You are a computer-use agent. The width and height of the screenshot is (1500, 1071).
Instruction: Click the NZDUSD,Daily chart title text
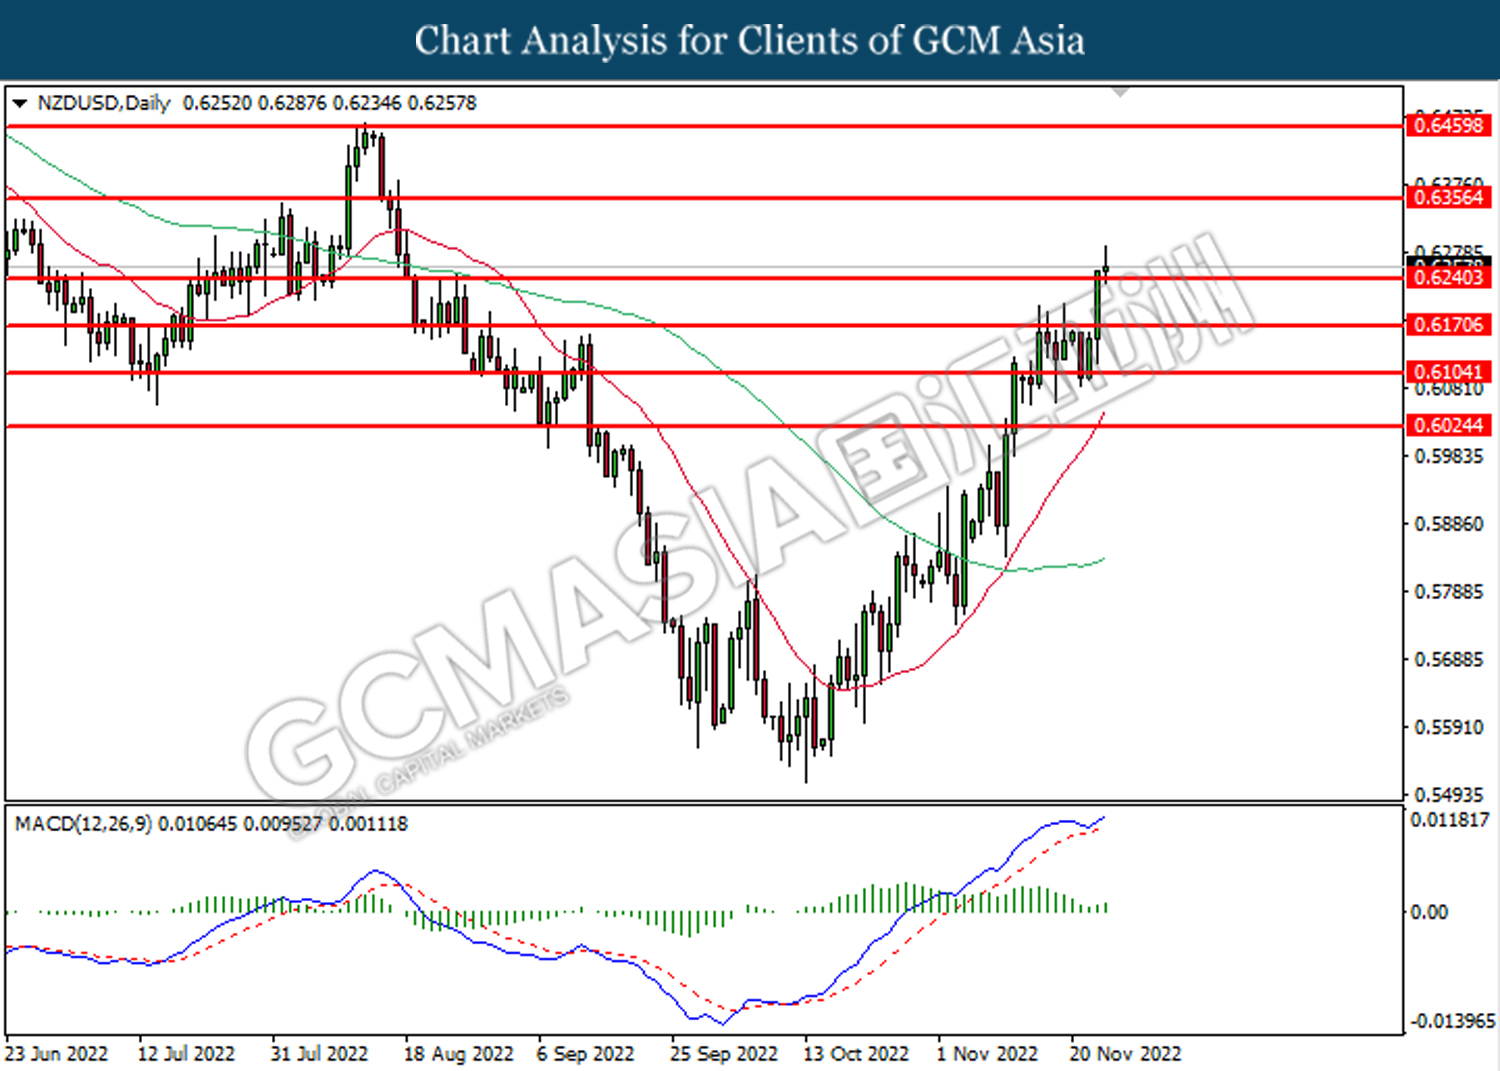[104, 103]
